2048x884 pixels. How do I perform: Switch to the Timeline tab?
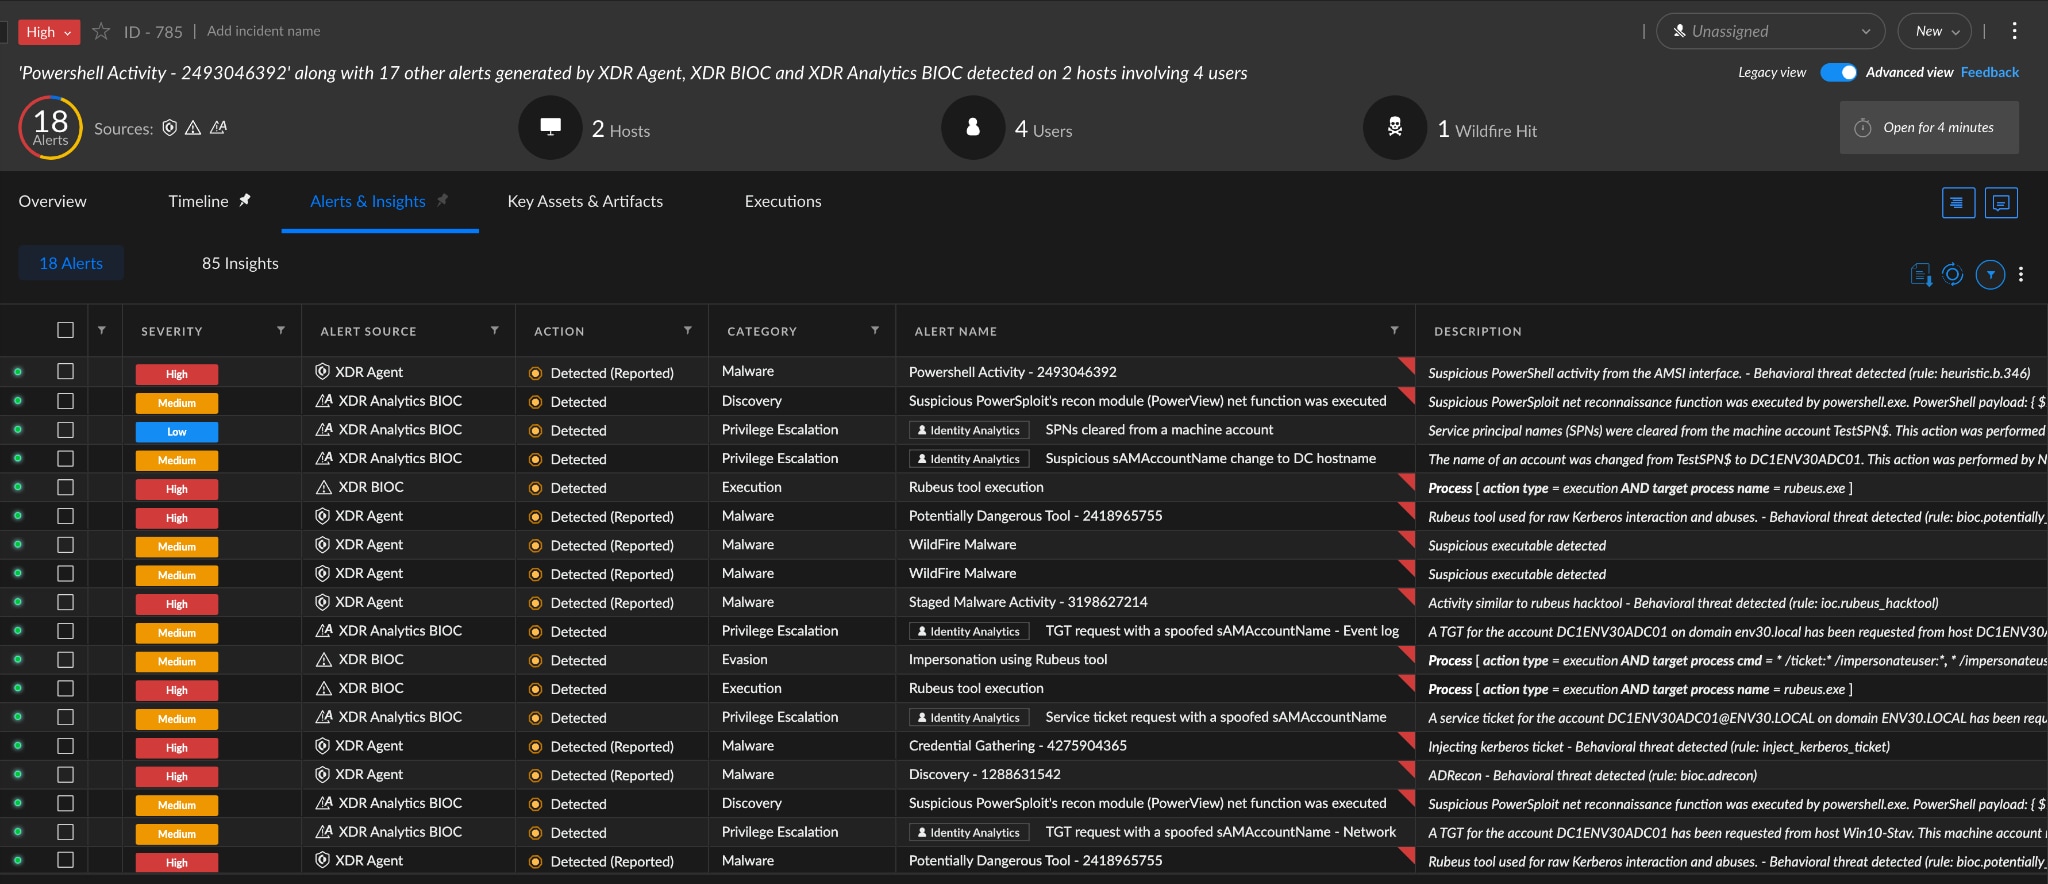(198, 201)
